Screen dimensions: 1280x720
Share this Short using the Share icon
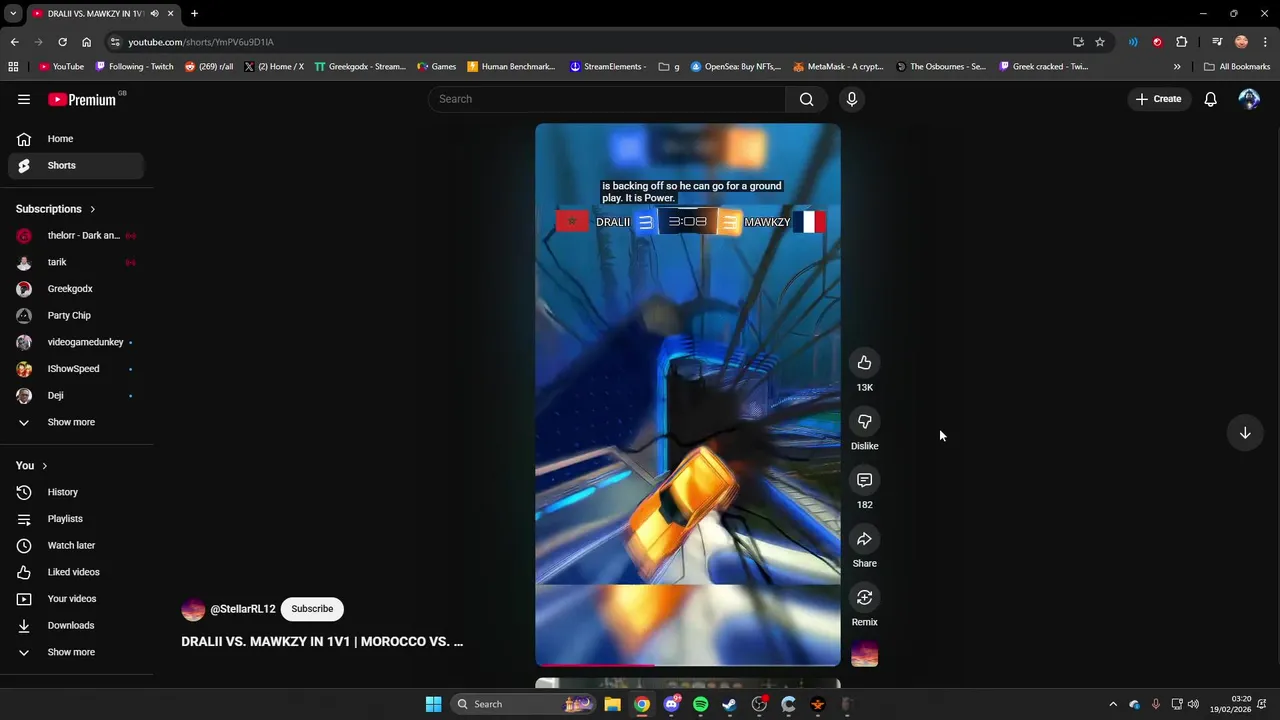864,539
